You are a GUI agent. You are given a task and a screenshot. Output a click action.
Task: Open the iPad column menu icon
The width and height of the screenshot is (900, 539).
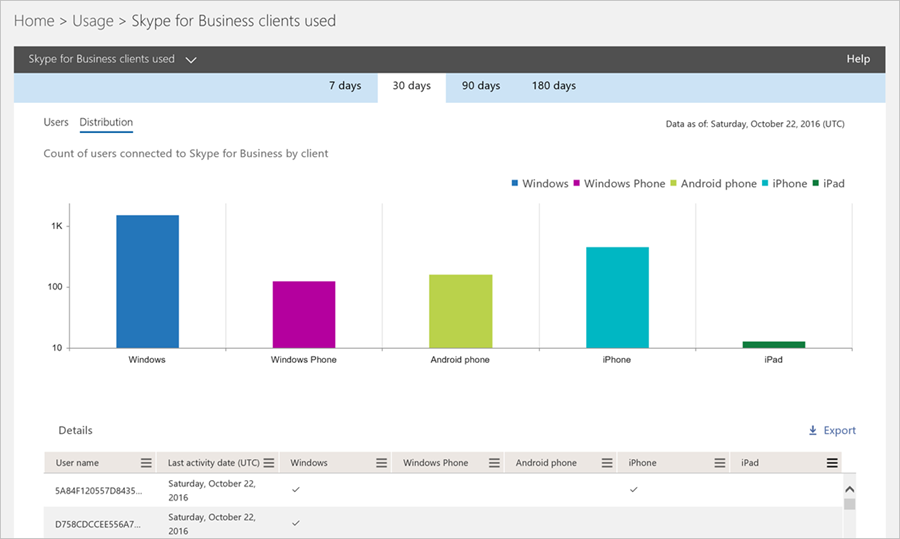pyautogui.click(x=832, y=463)
